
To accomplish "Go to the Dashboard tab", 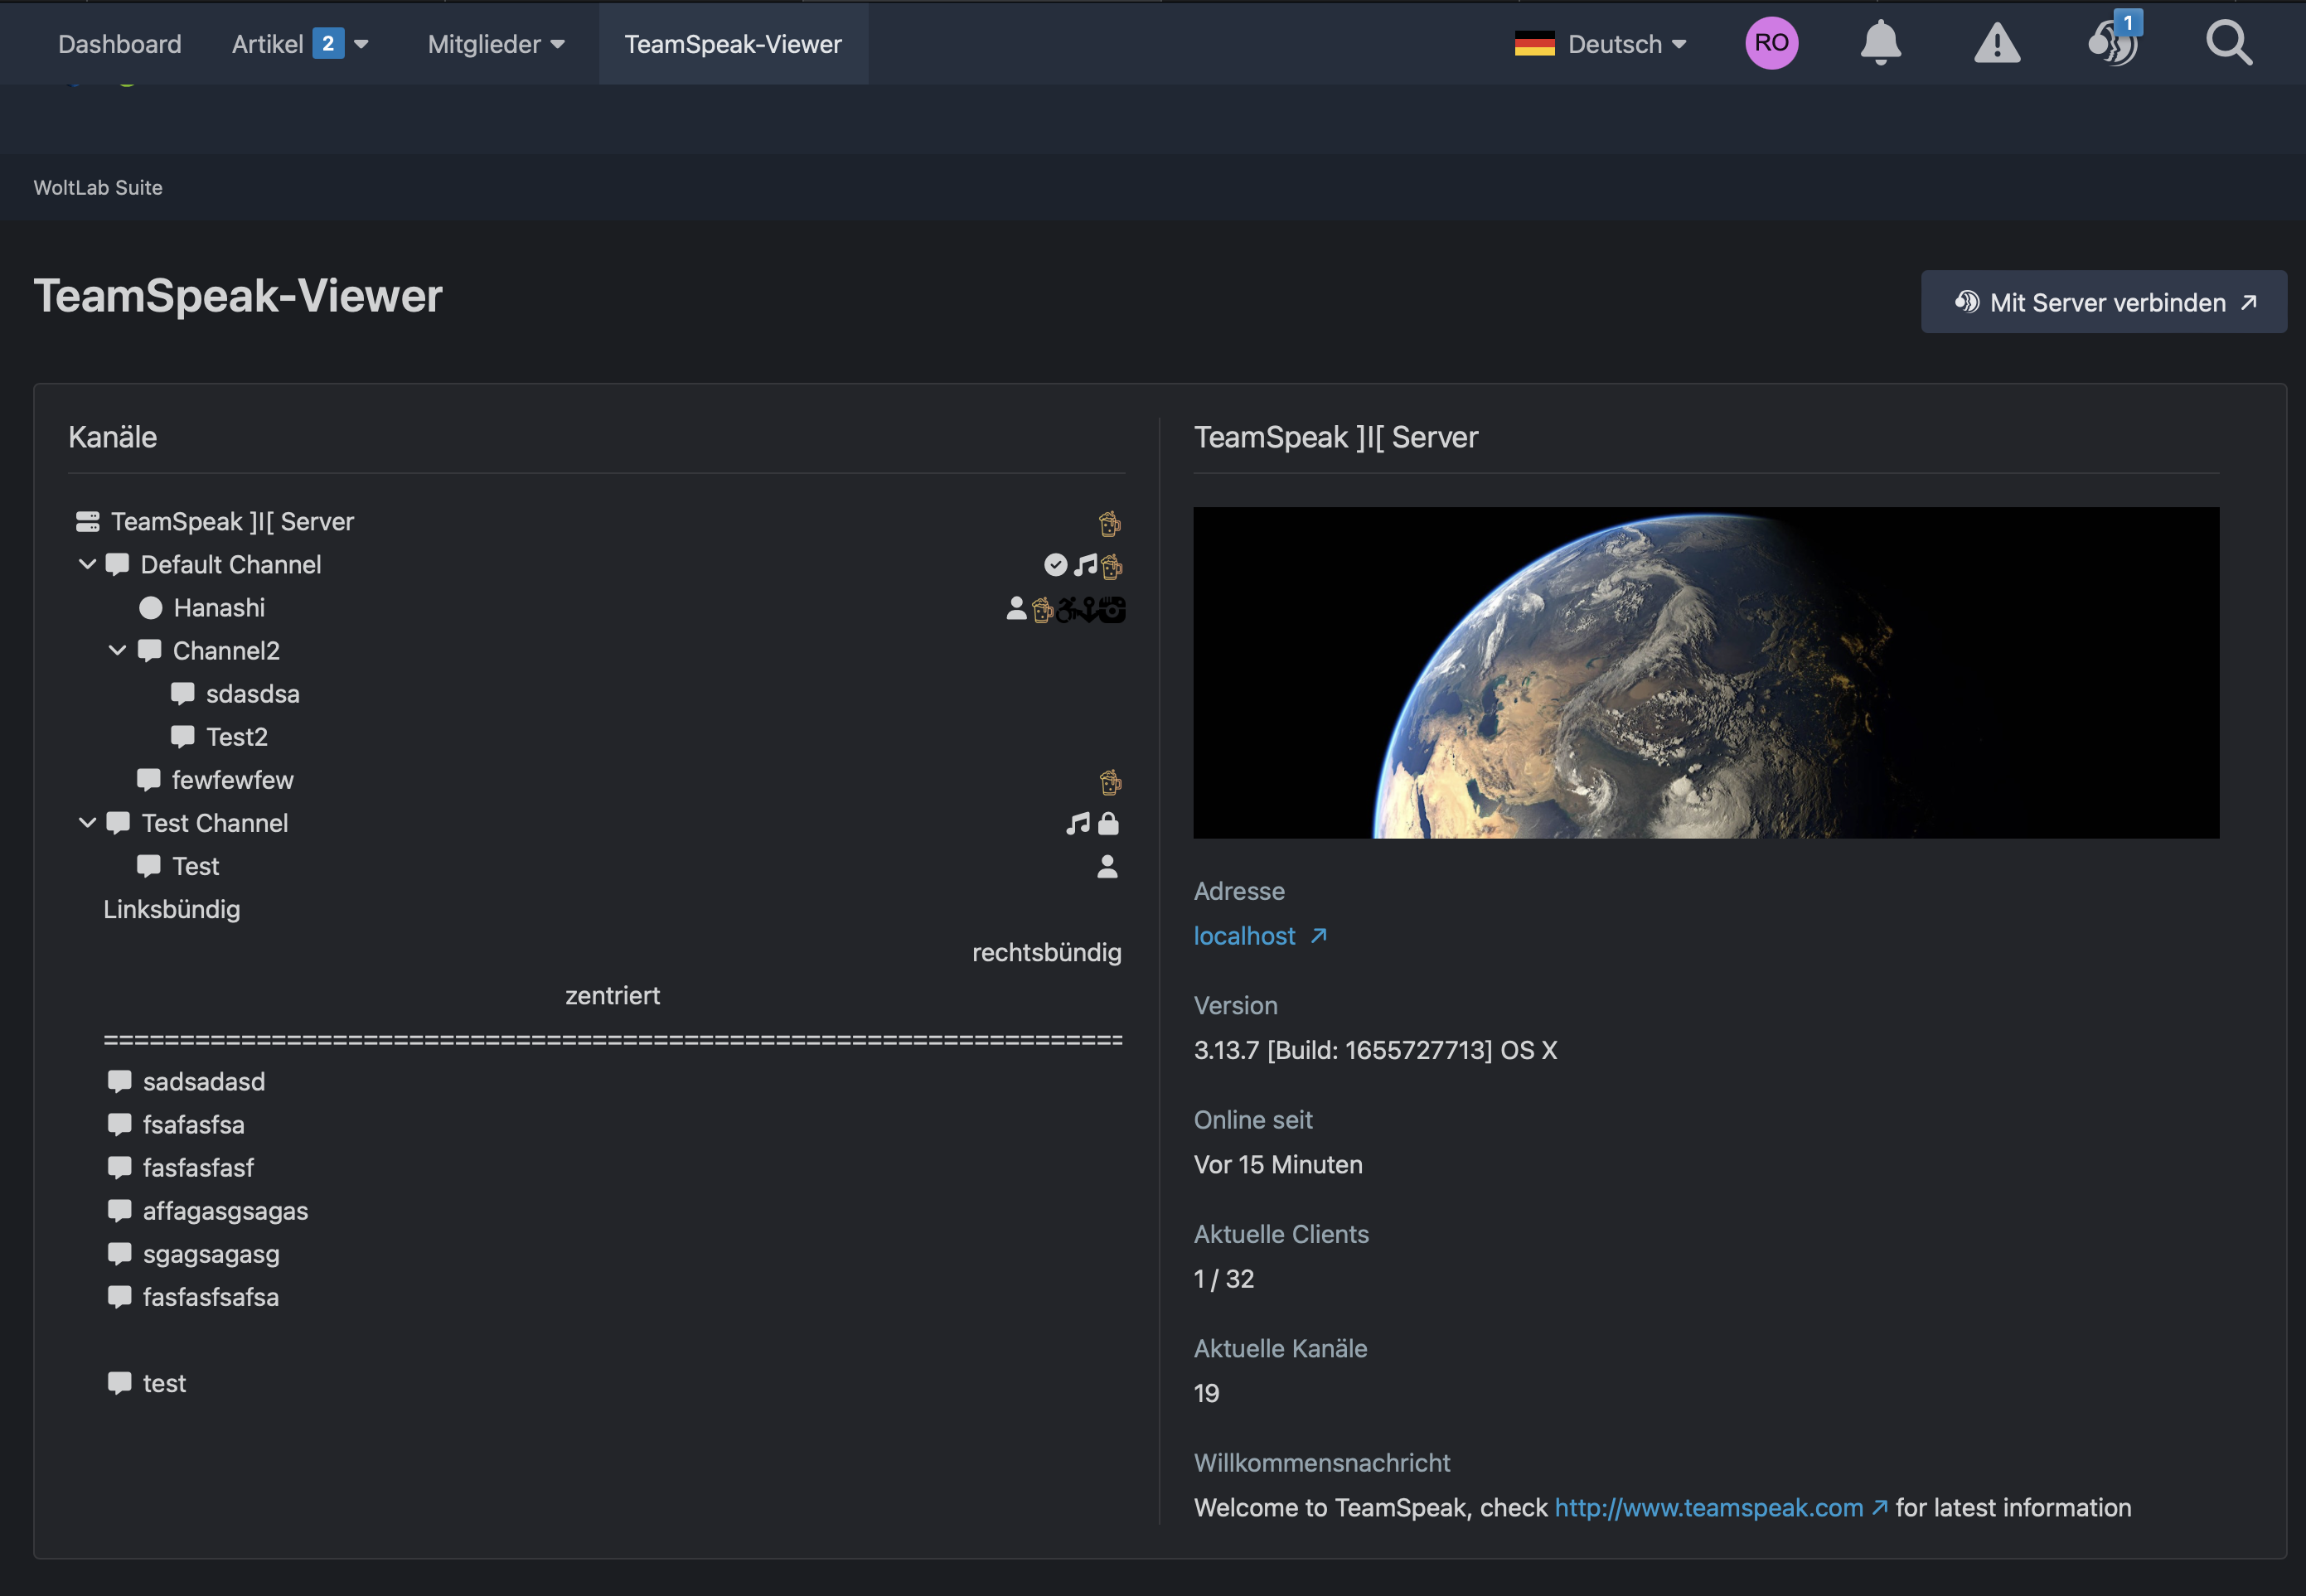I will [x=120, y=44].
